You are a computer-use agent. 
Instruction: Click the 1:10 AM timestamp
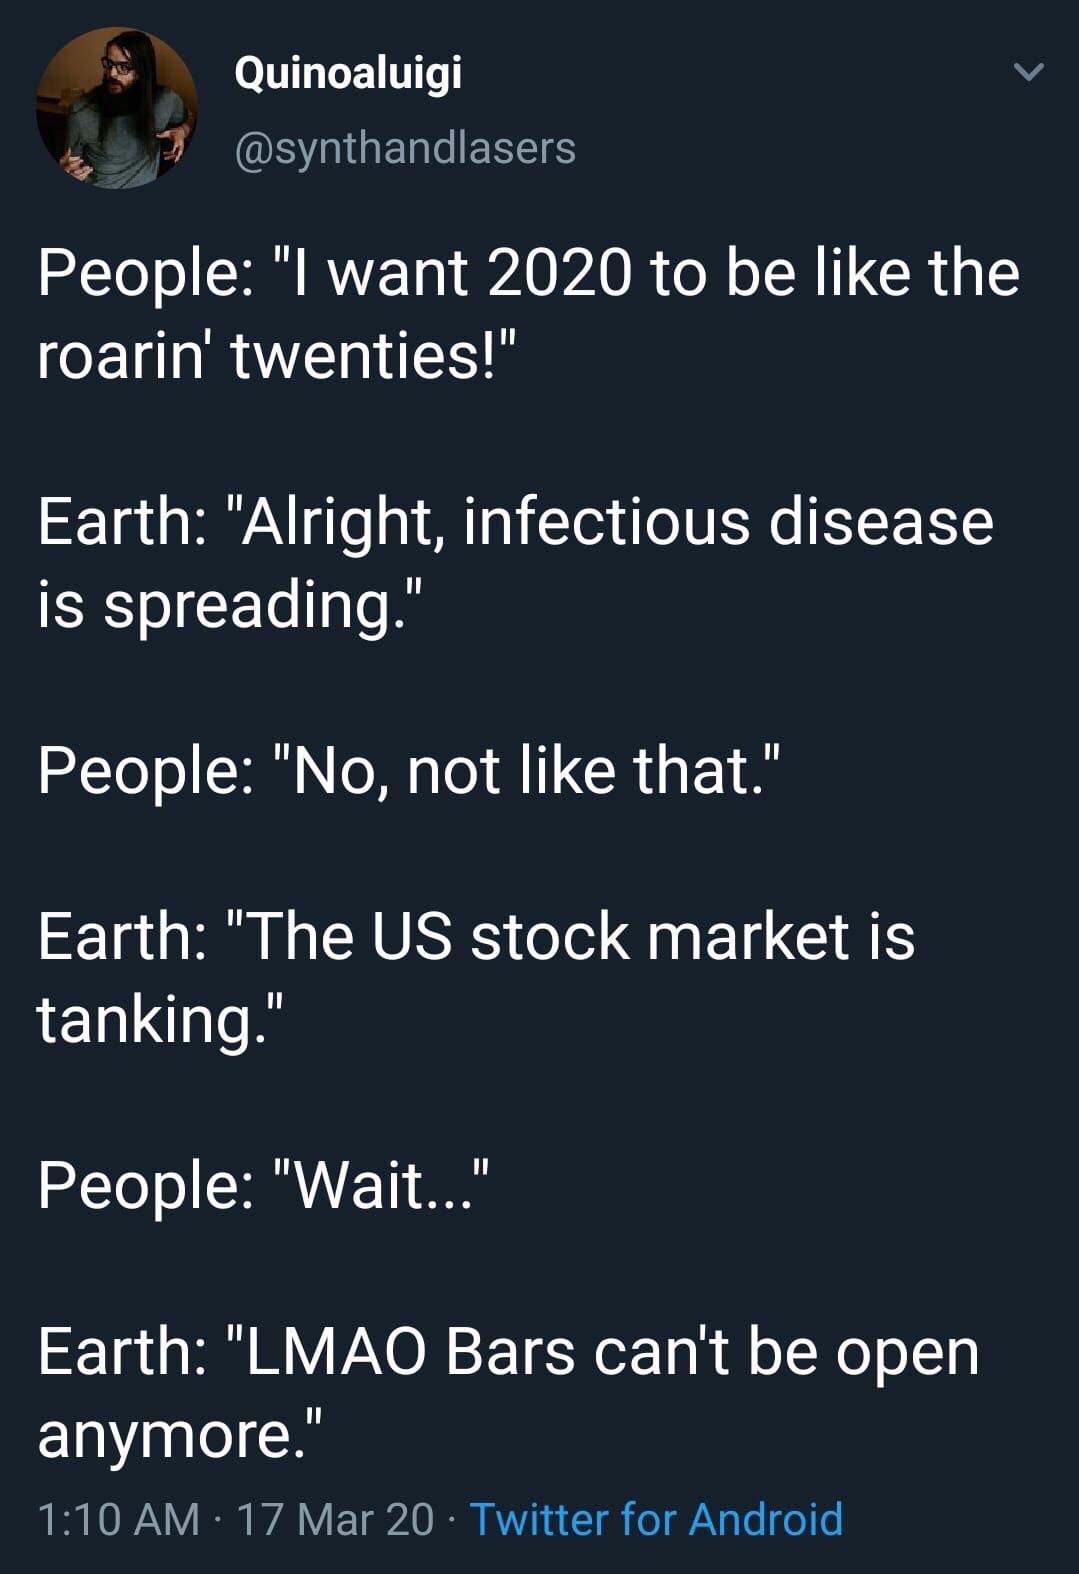(x=118, y=1518)
